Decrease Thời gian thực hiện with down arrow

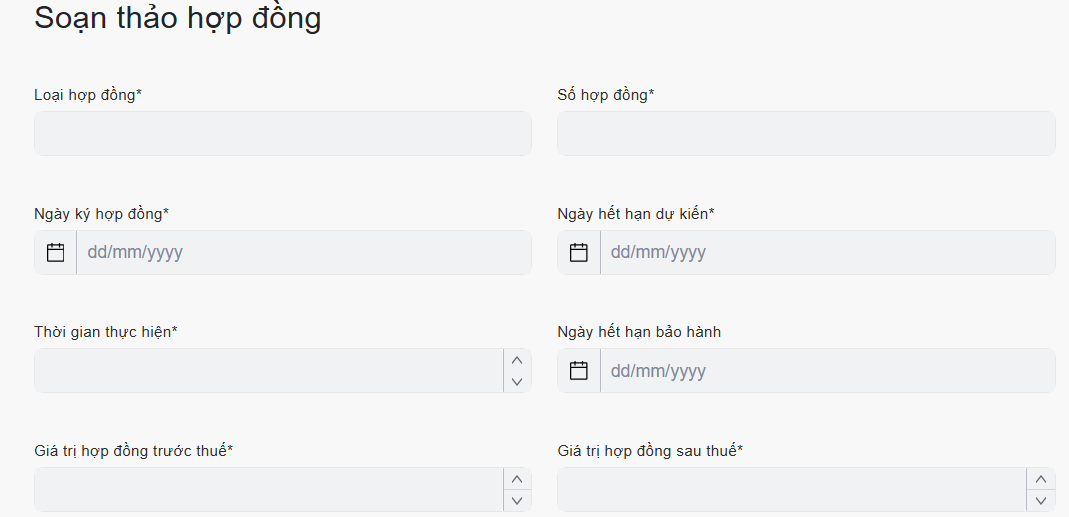click(x=517, y=381)
